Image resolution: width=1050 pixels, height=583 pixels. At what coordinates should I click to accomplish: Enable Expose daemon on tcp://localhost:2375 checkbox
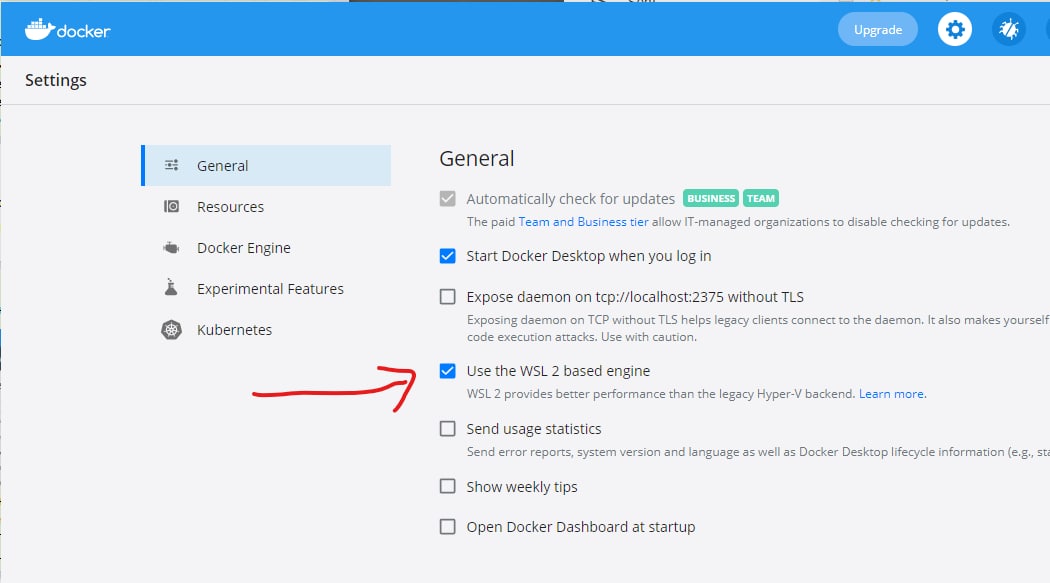[447, 297]
